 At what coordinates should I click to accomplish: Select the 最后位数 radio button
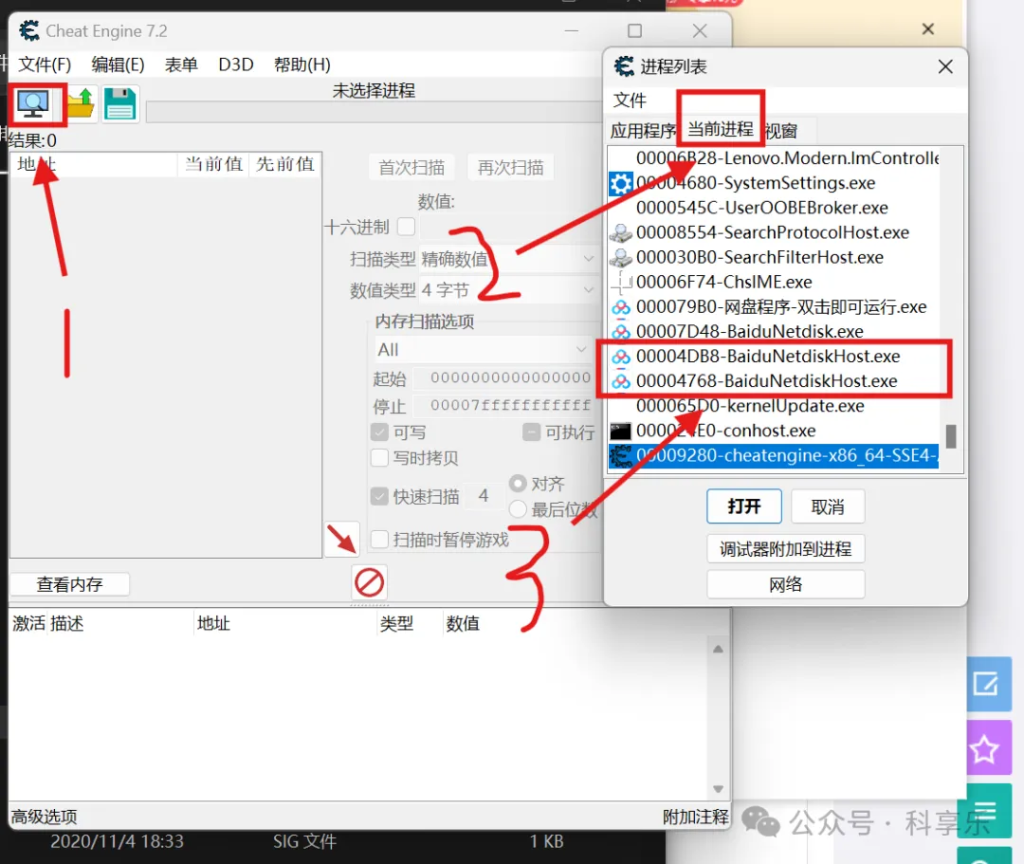click(x=518, y=509)
